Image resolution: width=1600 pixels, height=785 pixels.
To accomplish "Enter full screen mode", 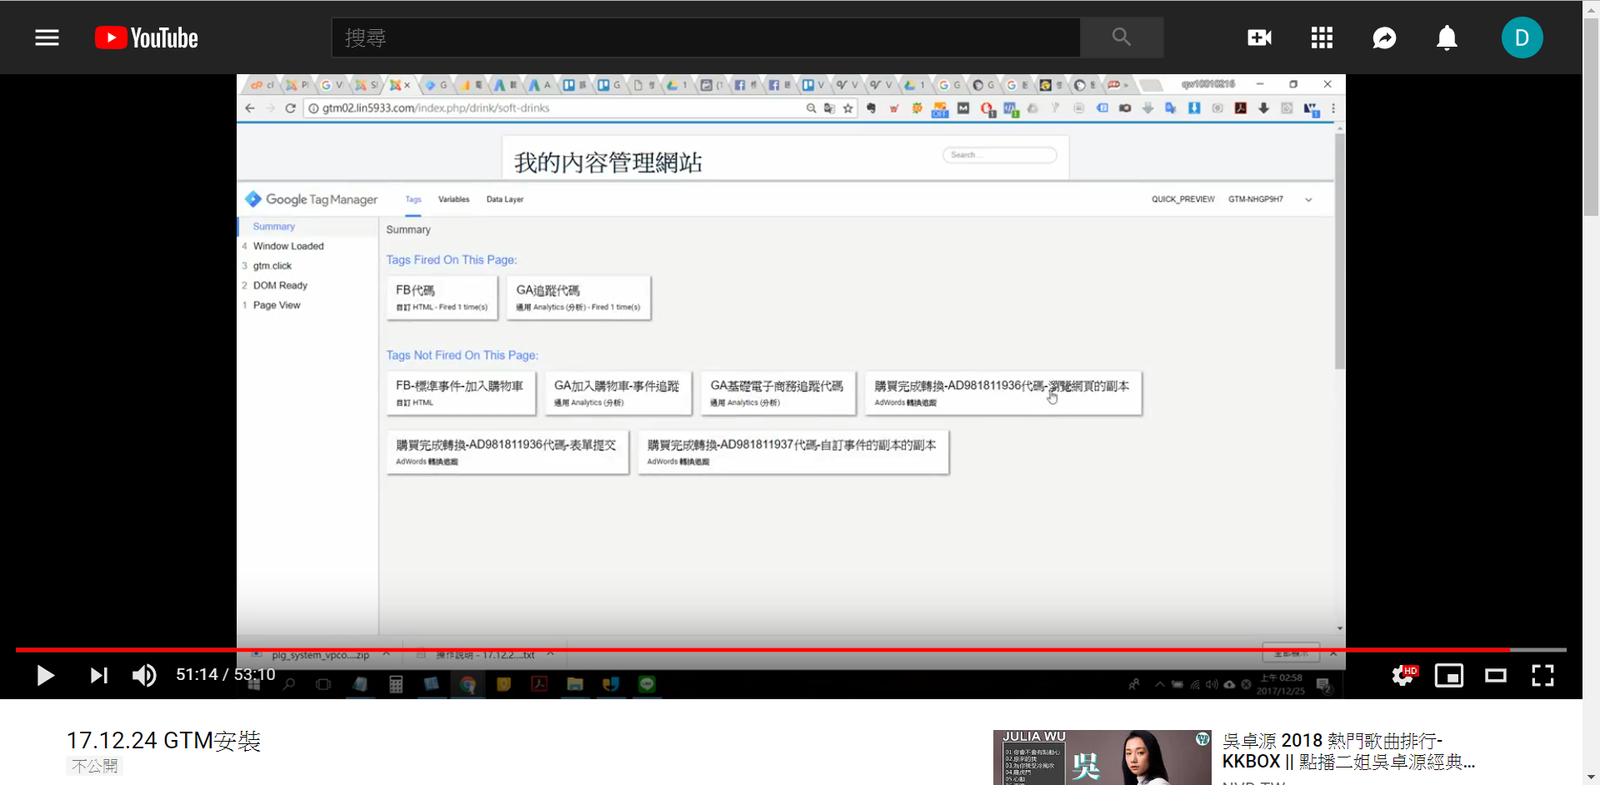I will [x=1542, y=676].
